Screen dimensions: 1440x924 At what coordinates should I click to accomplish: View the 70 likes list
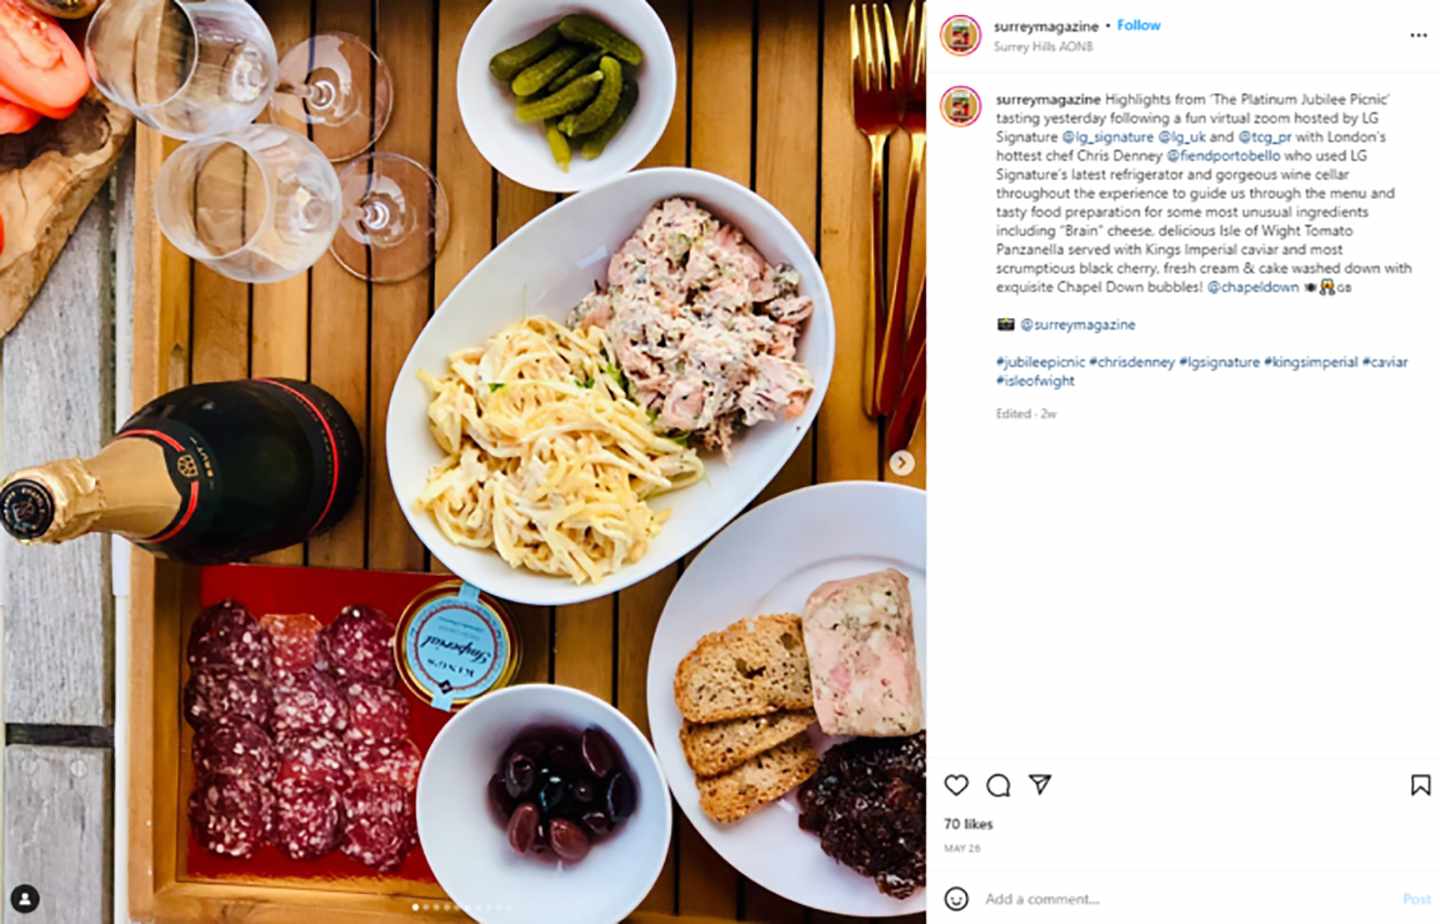[968, 824]
